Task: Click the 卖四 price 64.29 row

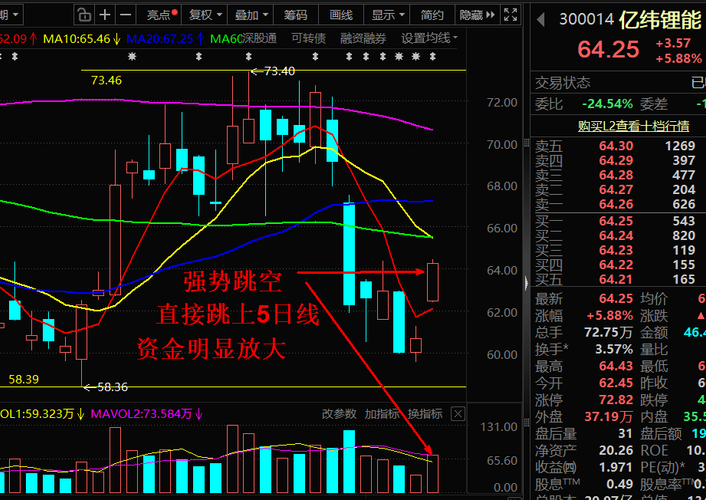Action: 618,160
